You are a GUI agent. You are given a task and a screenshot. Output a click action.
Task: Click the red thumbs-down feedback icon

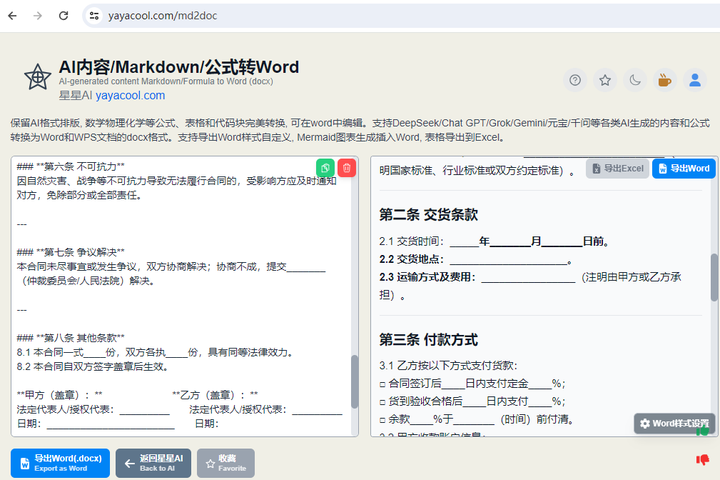pyautogui.click(x=703, y=459)
